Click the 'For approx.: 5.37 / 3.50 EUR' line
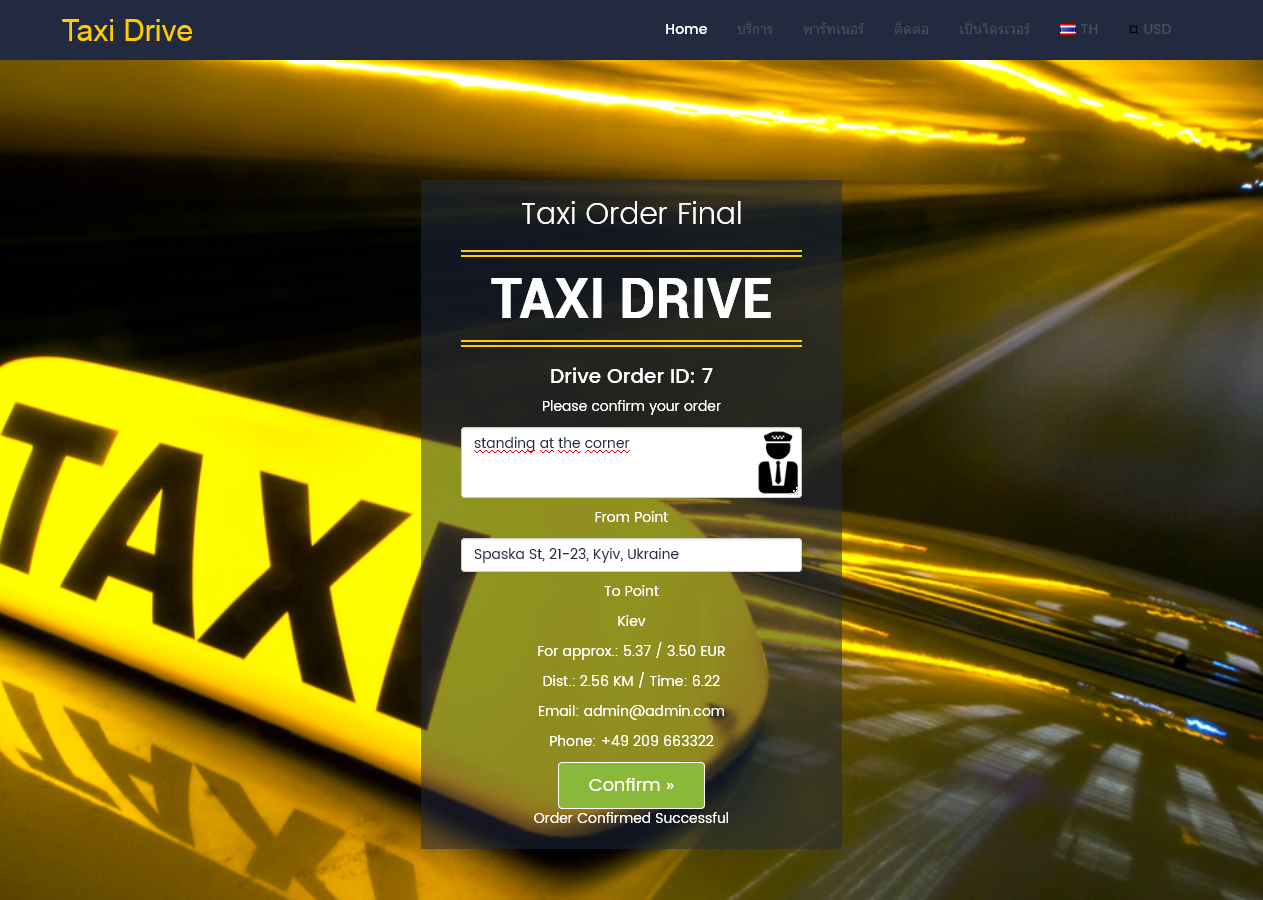This screenshot has height=900, width=1263. coord(631,651)
